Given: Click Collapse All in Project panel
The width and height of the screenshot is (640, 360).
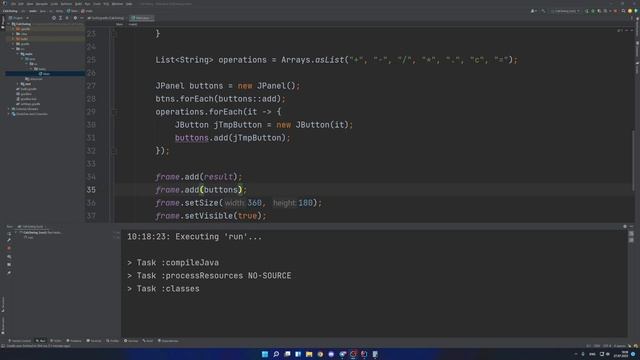Looking at the screenshot, I should [x=67, y=18].
